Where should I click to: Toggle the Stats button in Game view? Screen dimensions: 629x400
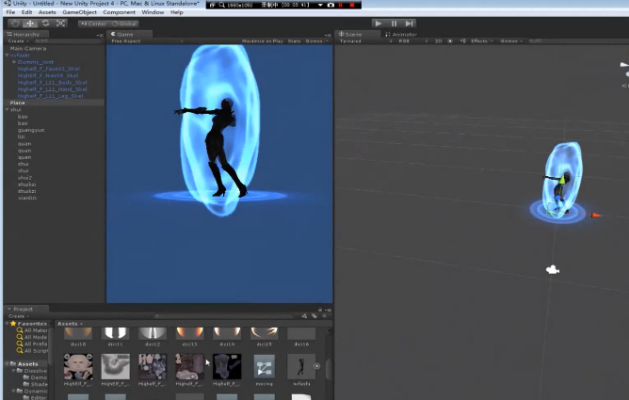tap(294, 41)
